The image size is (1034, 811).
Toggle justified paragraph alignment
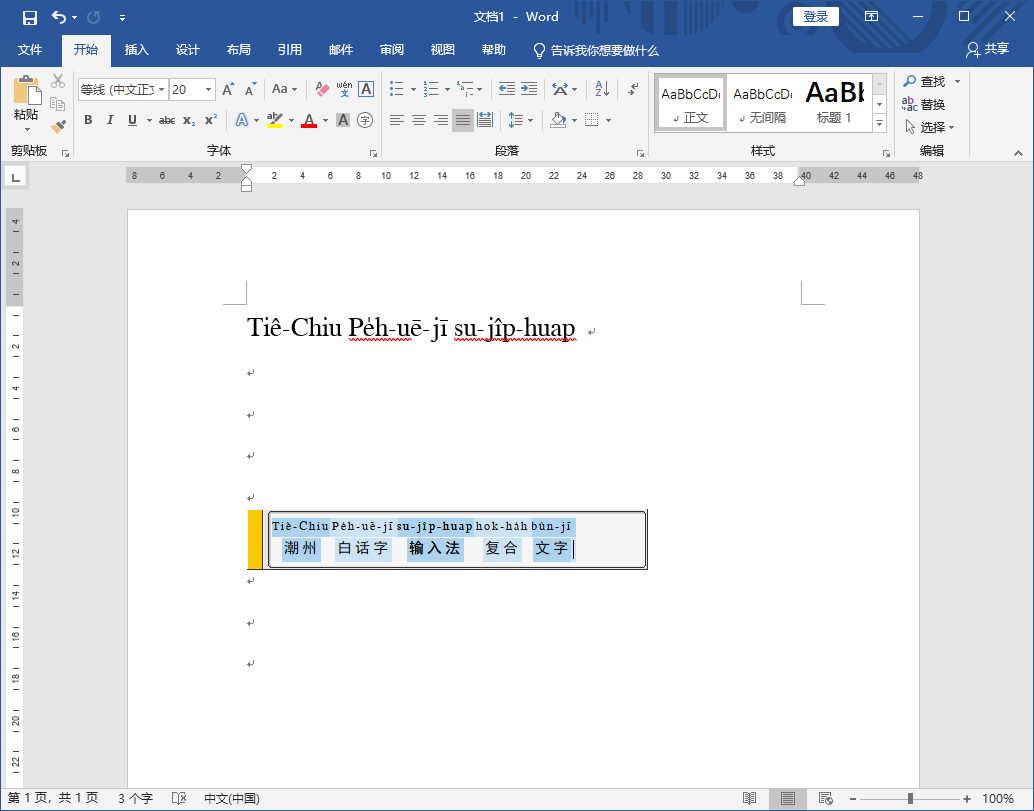point(462,120)
